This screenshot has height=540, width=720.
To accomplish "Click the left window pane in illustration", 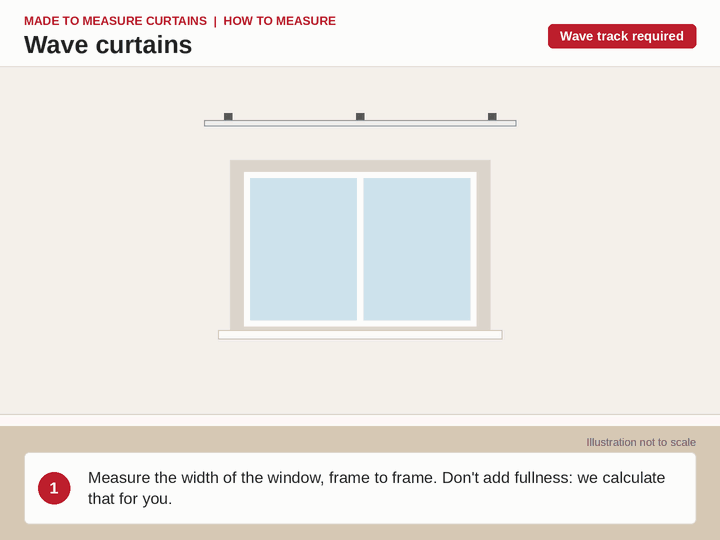I will pos(303,249).
